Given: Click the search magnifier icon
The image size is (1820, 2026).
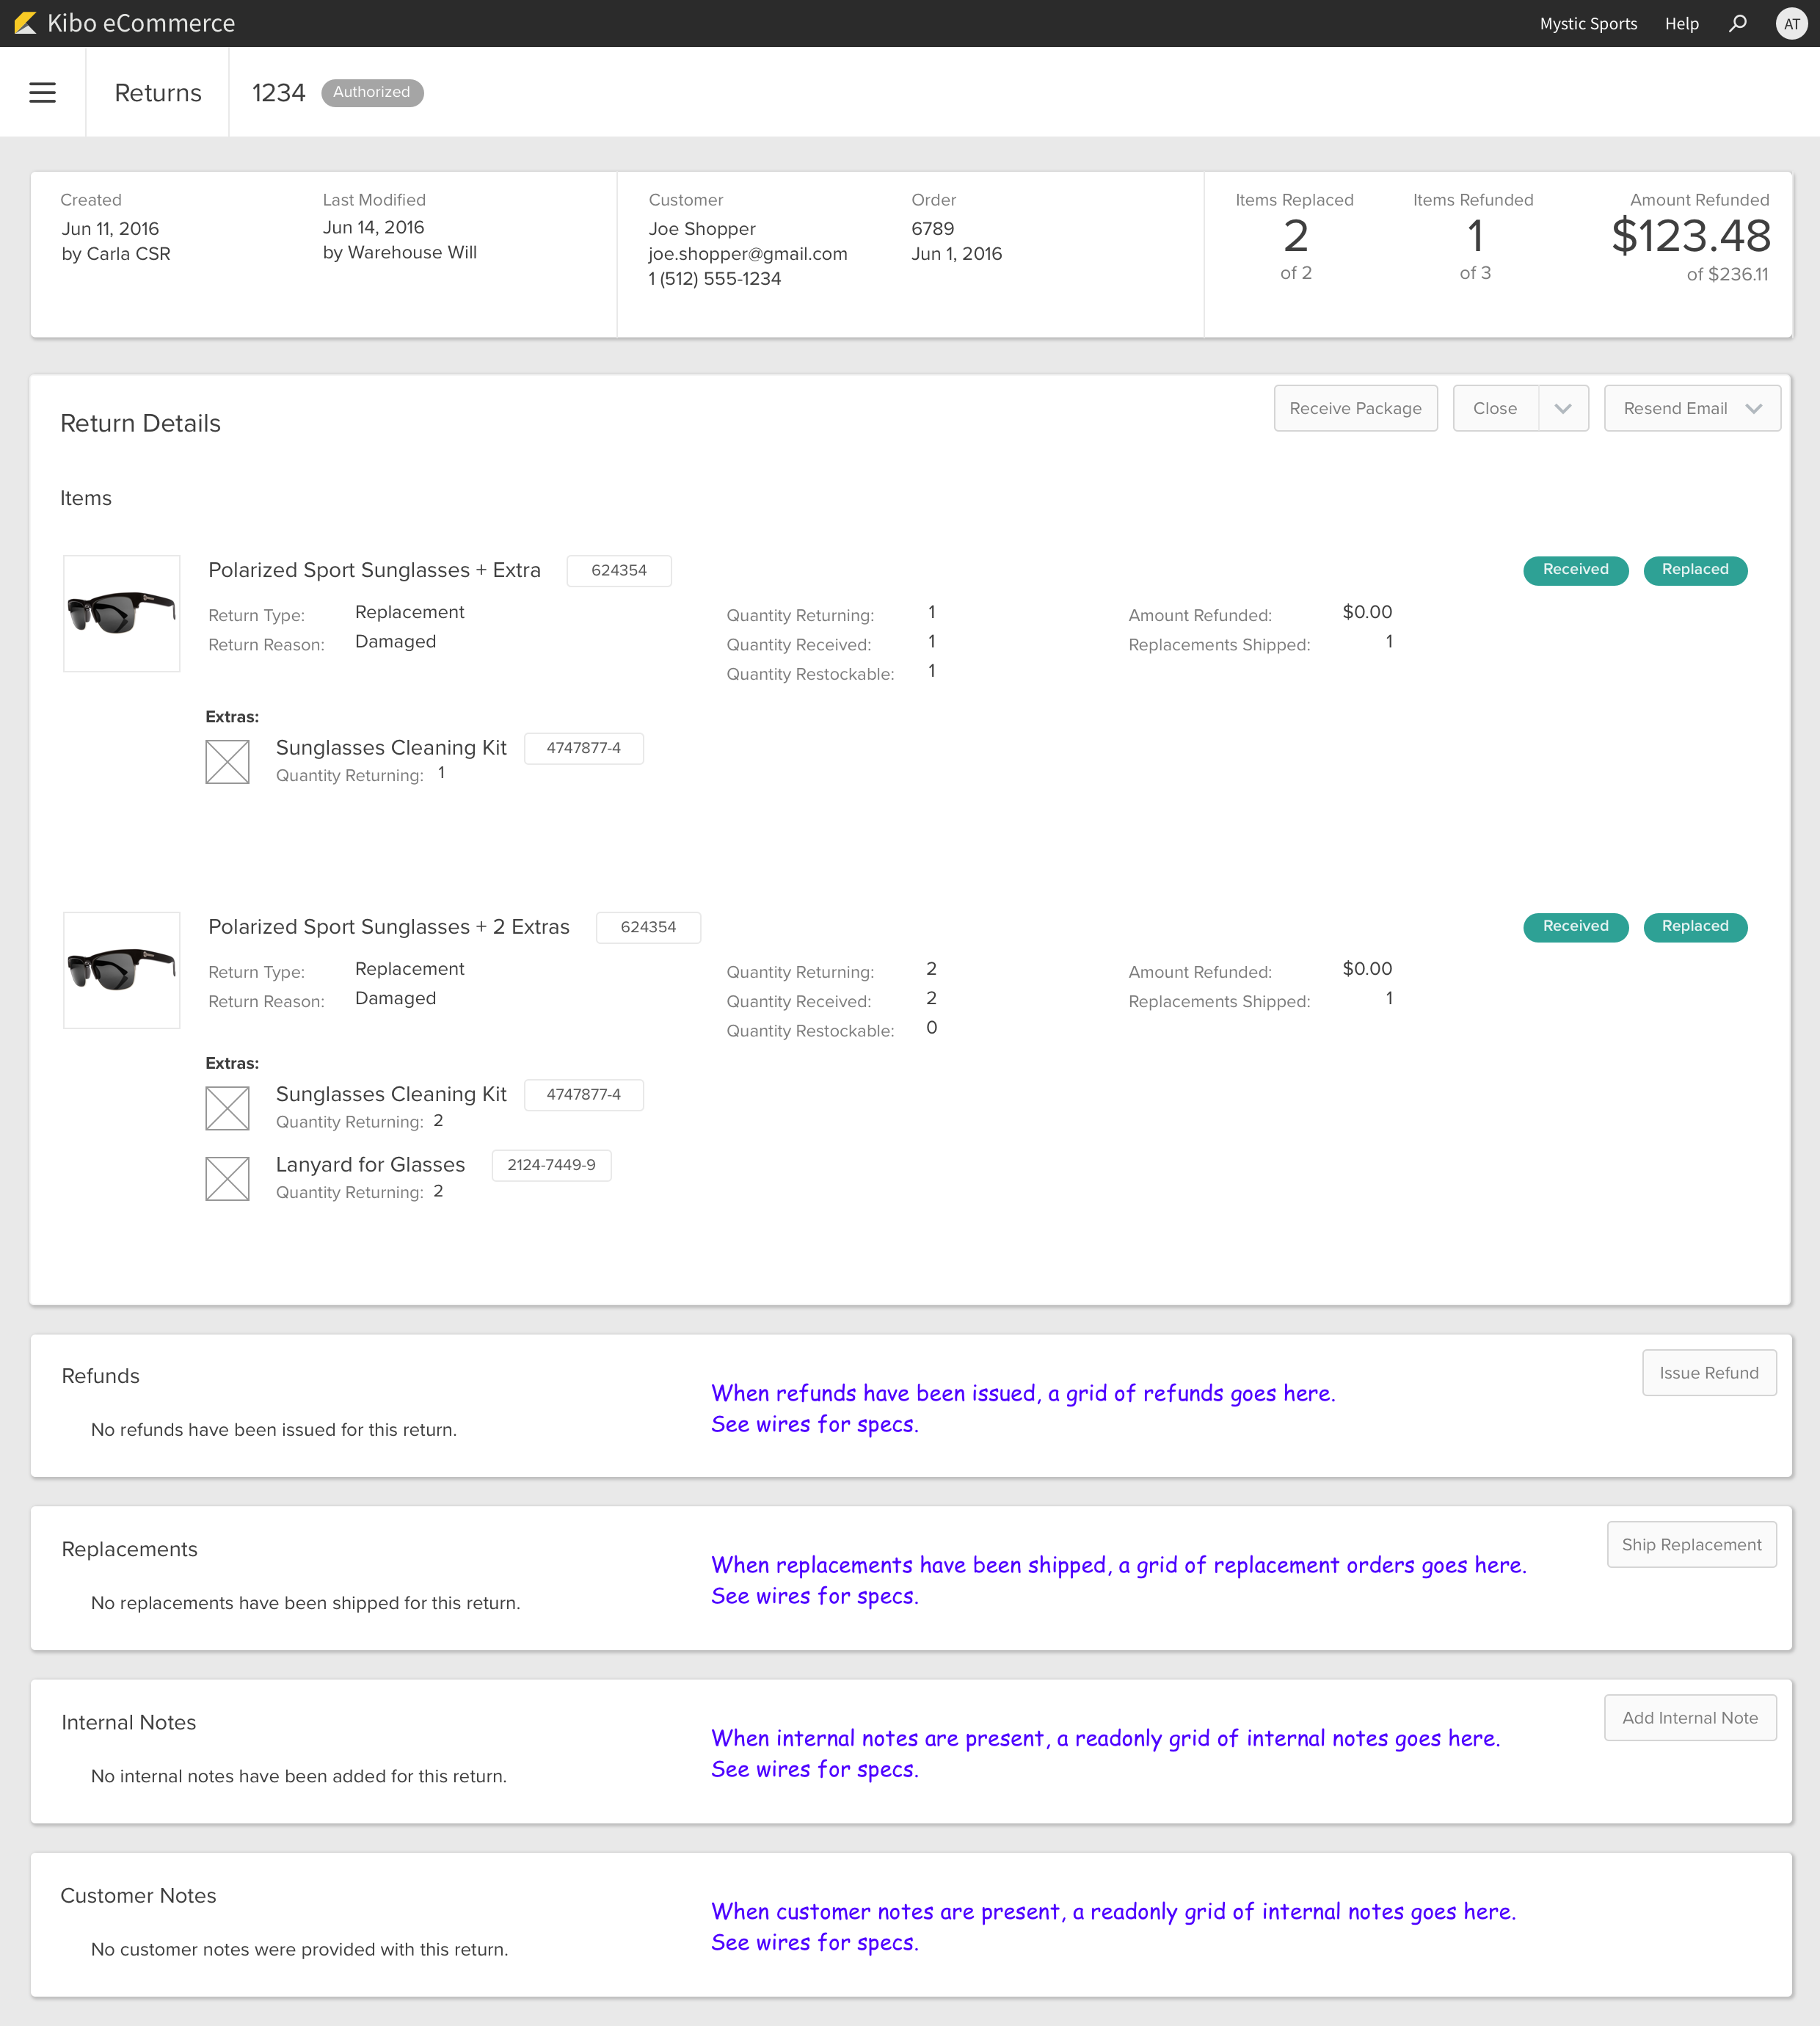Looking at the screenshot, I should [1738, 23].
